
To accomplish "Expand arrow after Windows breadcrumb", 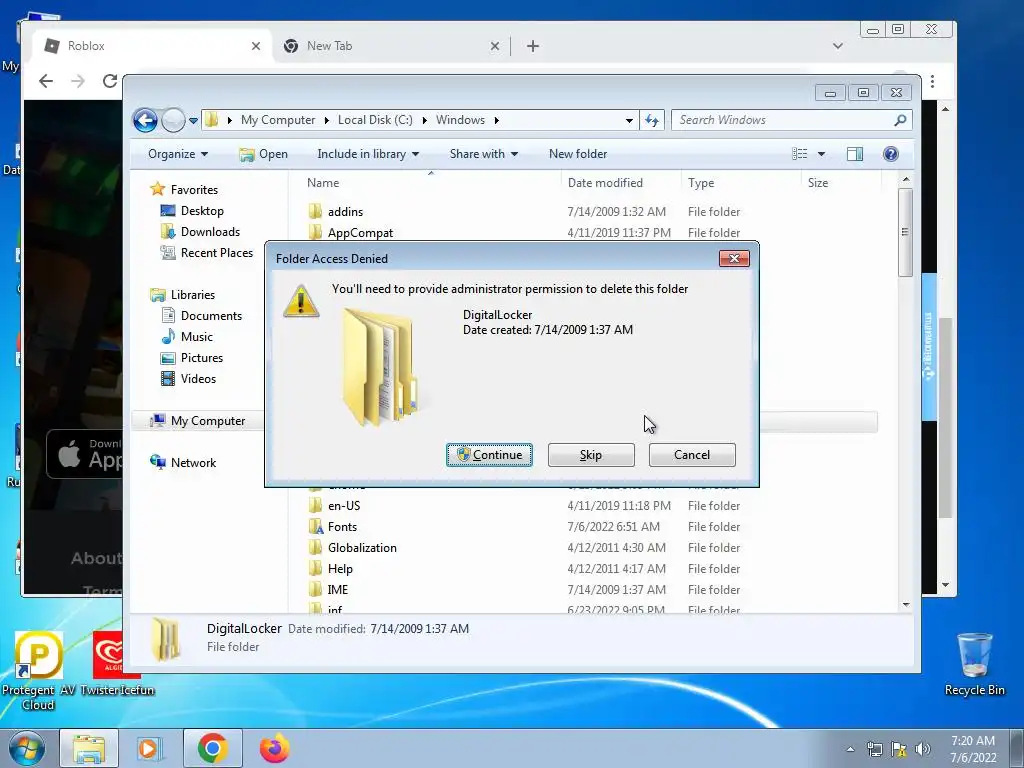I will pyautogui.click(x=496, y=120).
